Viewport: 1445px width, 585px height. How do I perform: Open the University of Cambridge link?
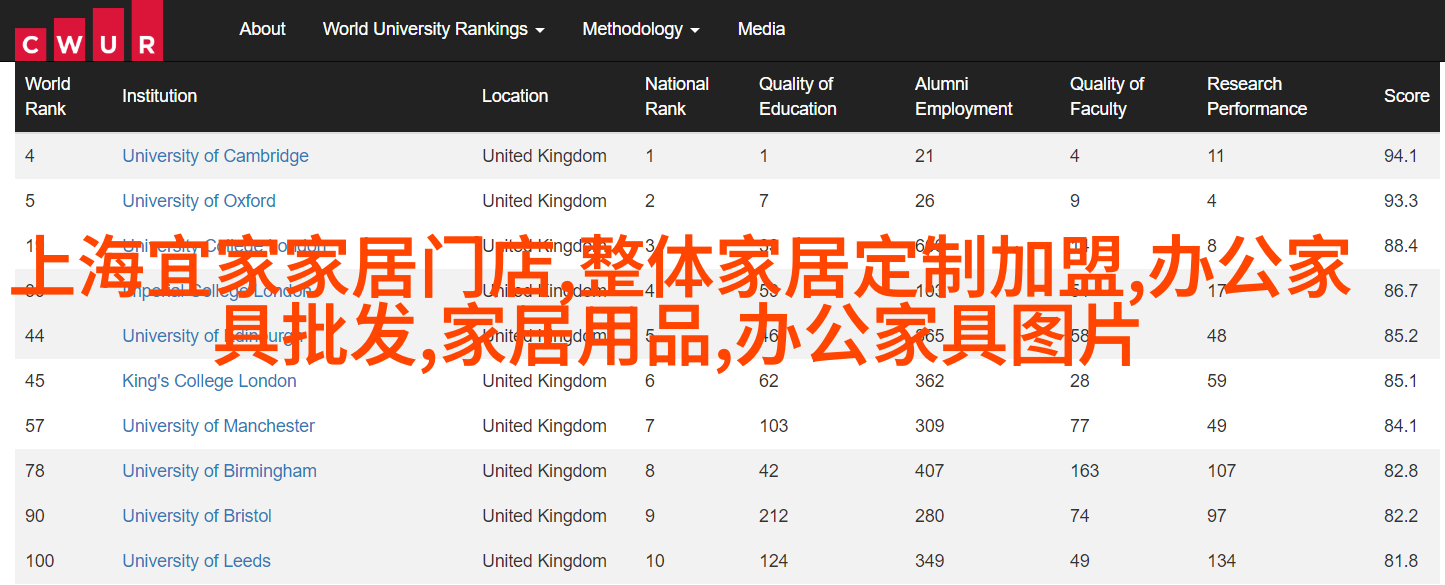click(215, 156)
